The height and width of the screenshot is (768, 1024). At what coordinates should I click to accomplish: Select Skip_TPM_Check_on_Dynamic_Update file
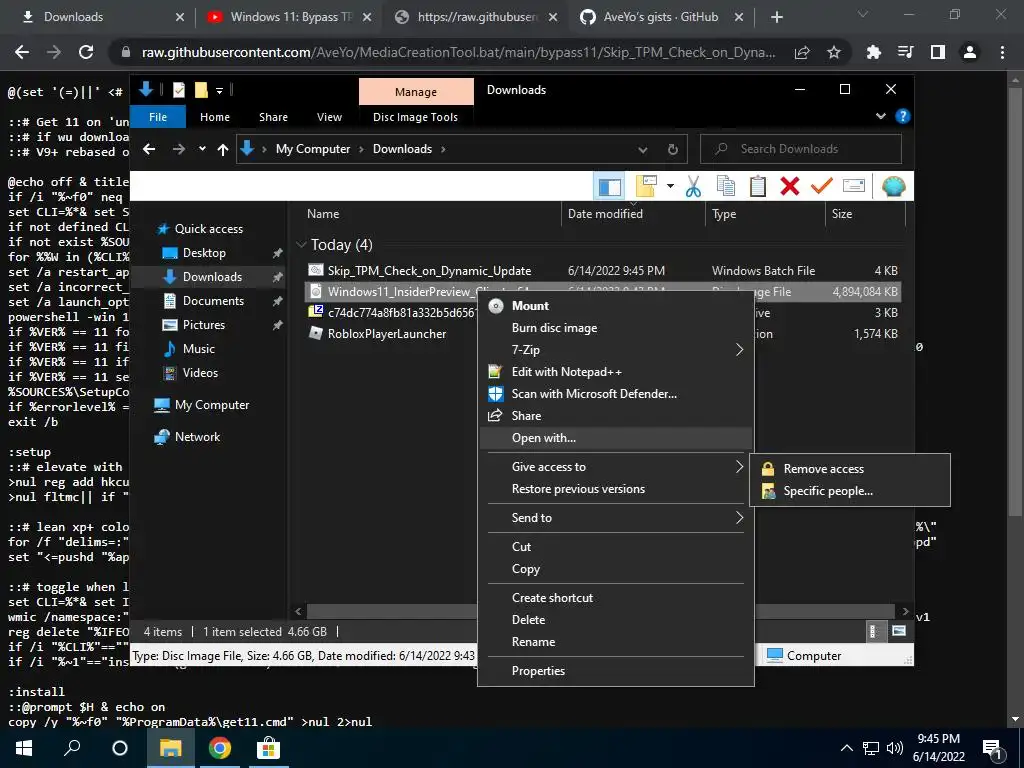click(x=429, y=270)
